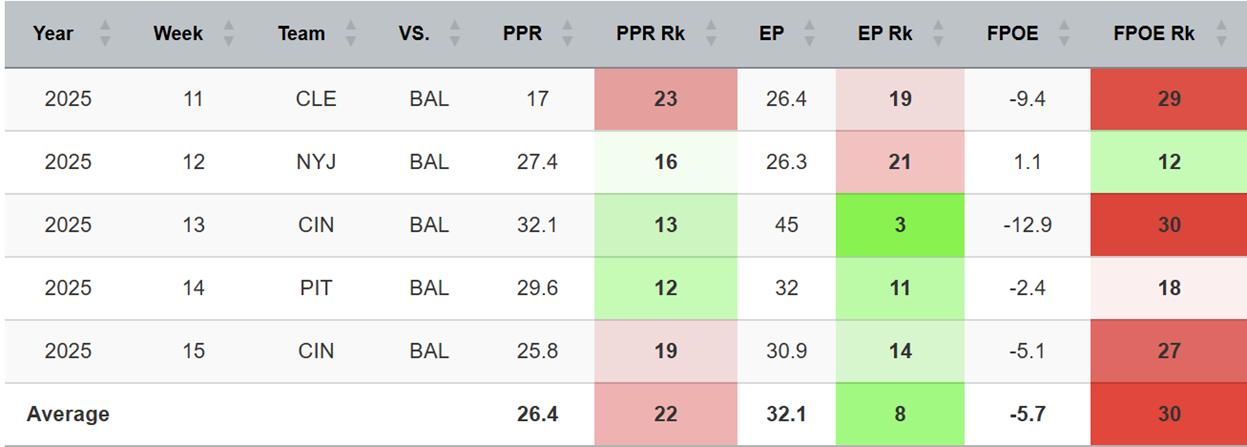
Task: Click the red FPOE Rk cell showing 29
Action: [x=1168, y=99]
